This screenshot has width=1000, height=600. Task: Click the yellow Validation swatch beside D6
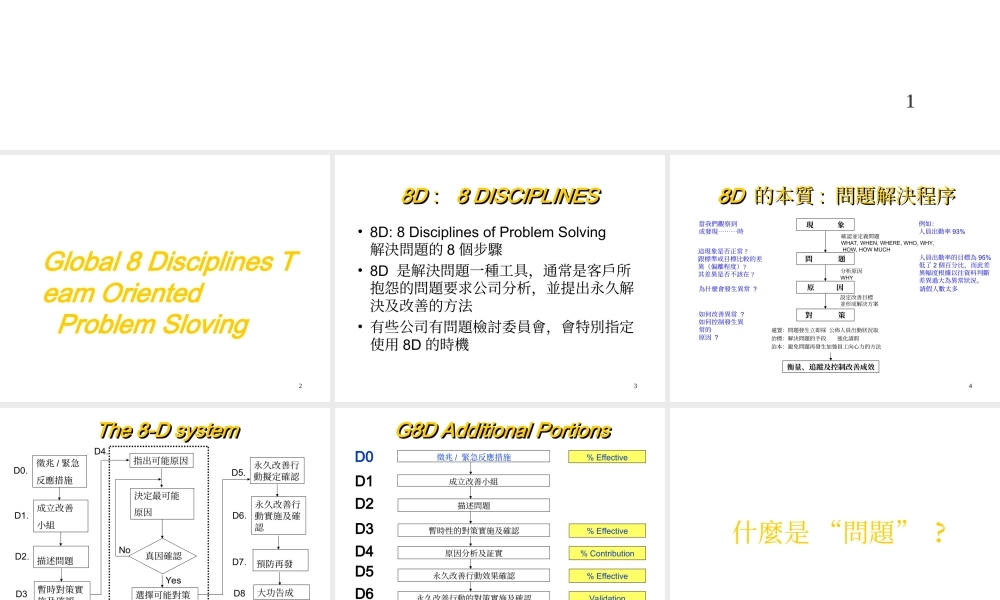(607, 597)
